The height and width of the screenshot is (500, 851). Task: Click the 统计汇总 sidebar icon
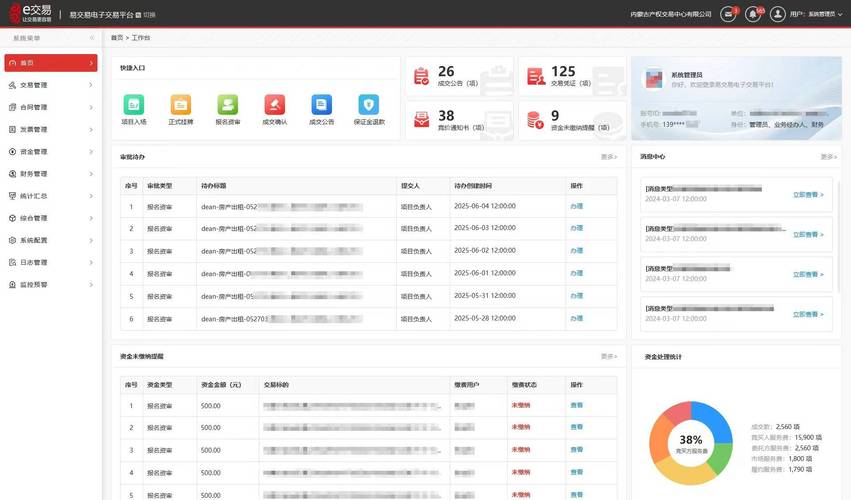[12, 196]
